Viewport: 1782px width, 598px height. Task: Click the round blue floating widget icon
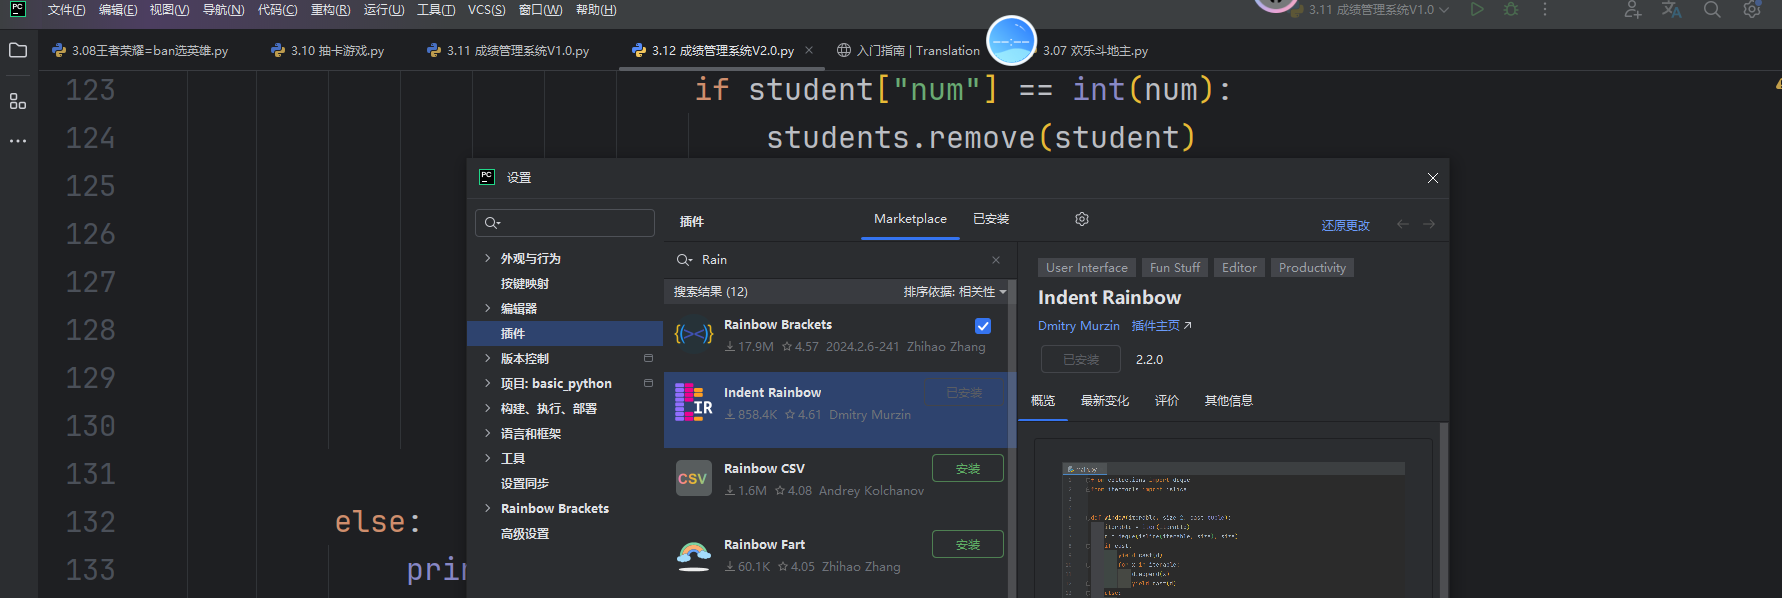coord(1012,41)
